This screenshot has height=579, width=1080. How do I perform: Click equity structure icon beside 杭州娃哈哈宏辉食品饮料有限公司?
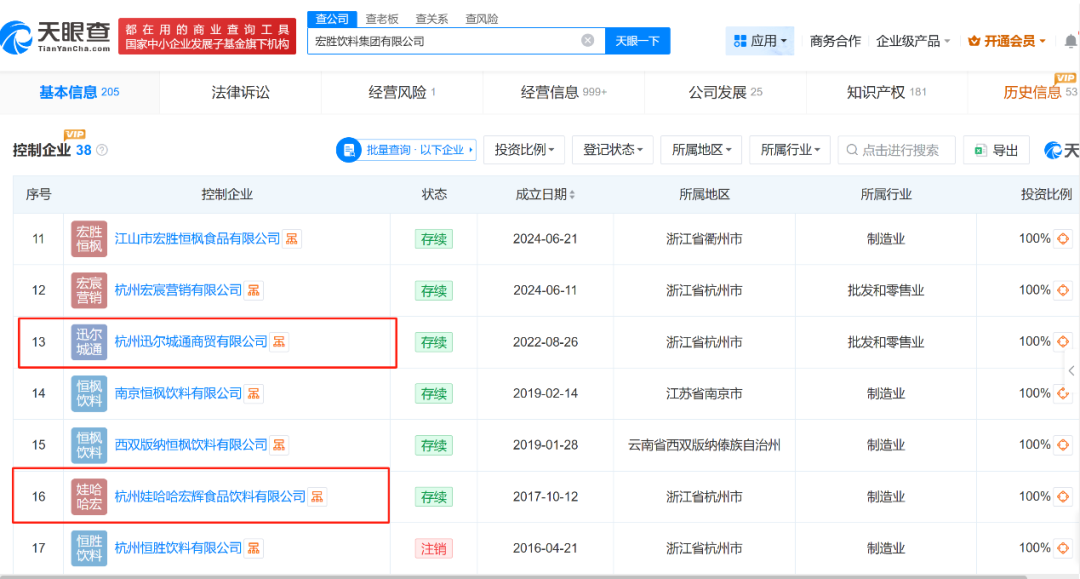pyautogui.click(x=317, y=497)
